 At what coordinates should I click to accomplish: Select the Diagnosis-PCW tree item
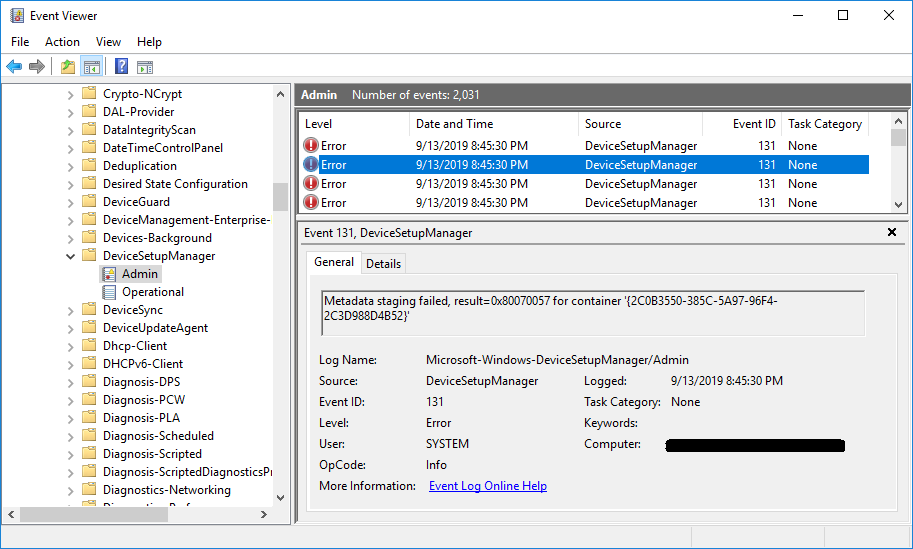(144, 400)
